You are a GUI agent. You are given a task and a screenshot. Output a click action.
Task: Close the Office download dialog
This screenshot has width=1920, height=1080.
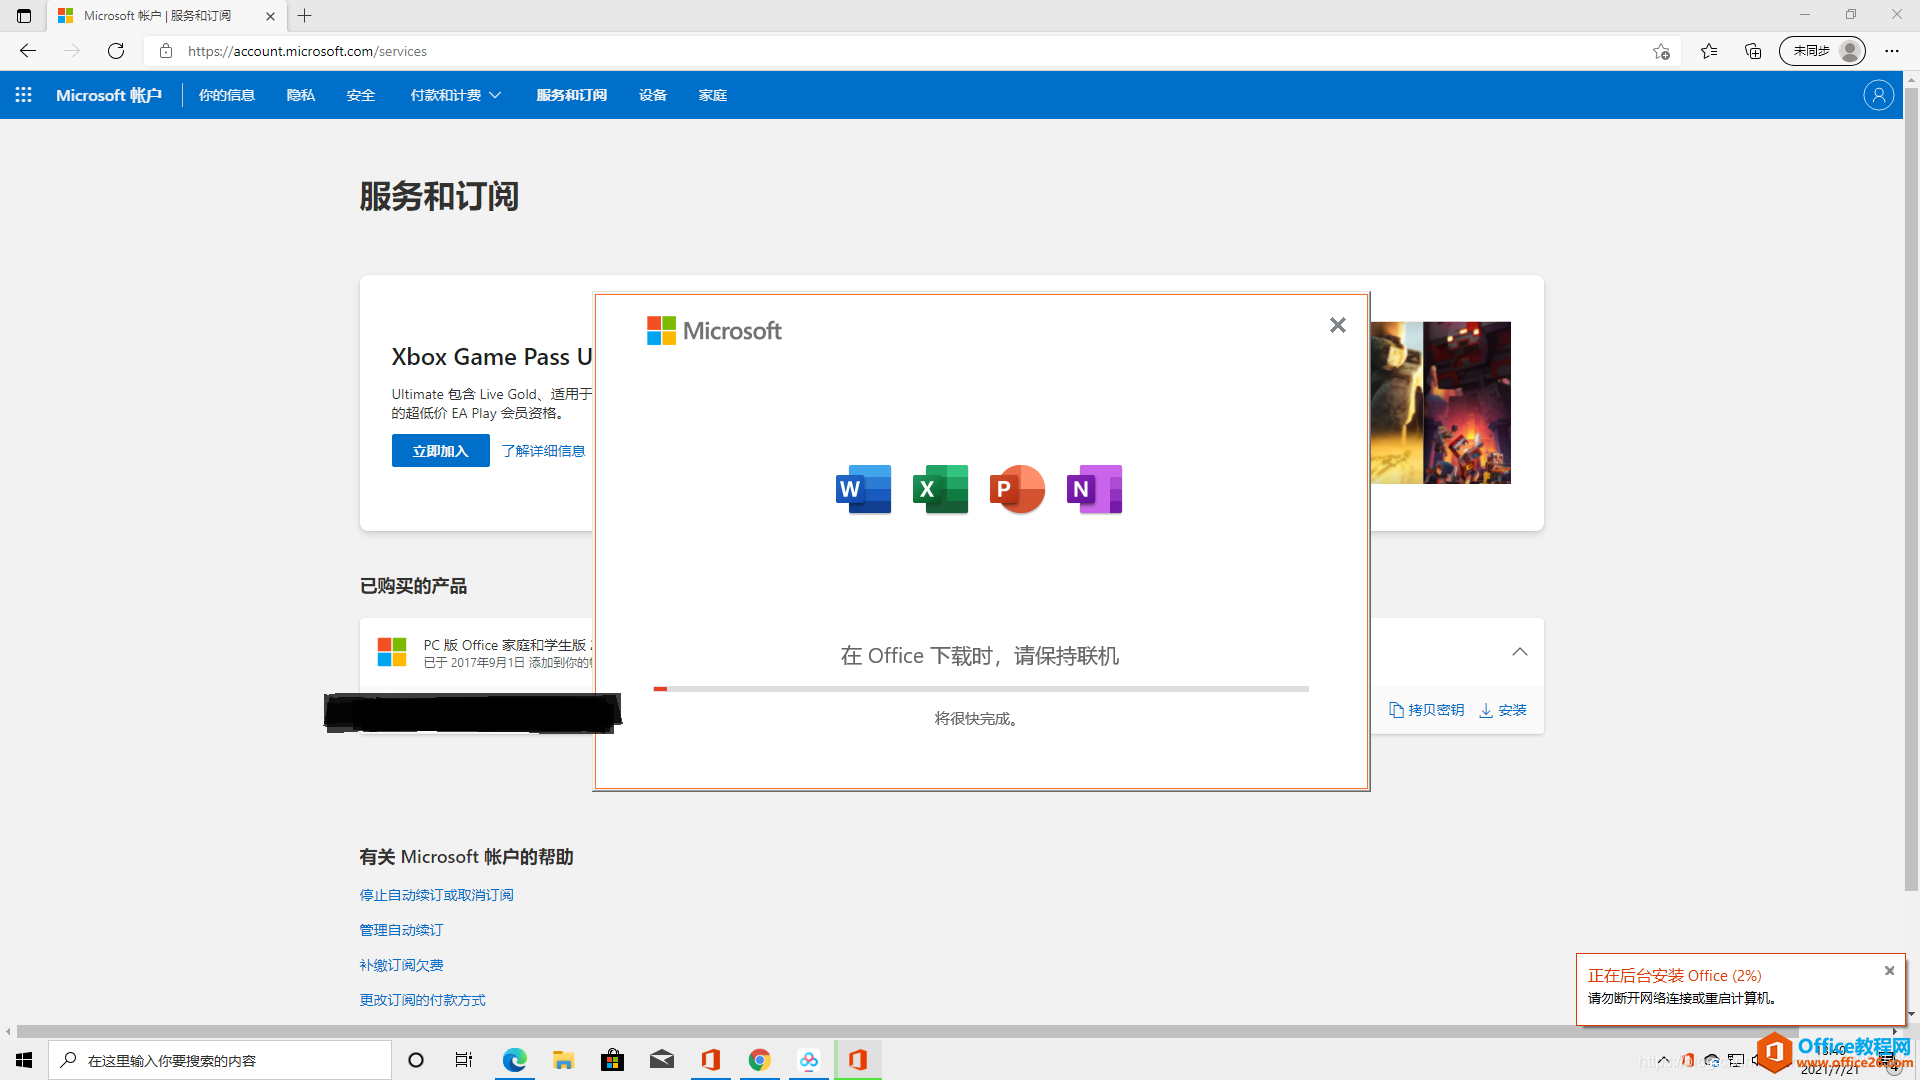coord(1338,326)
